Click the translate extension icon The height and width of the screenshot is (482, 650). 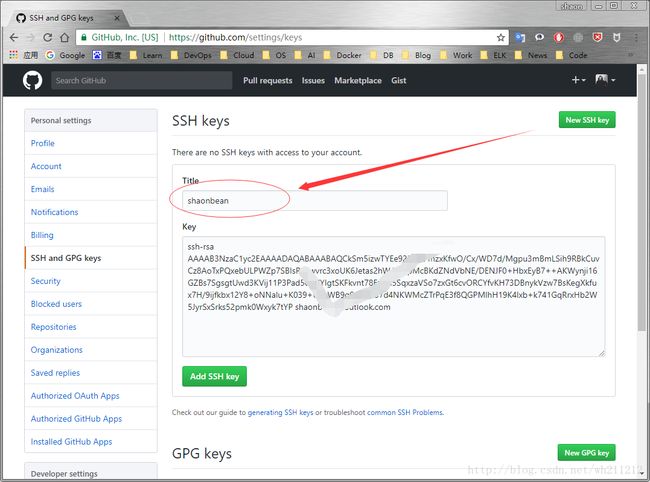tap(520, 38)
